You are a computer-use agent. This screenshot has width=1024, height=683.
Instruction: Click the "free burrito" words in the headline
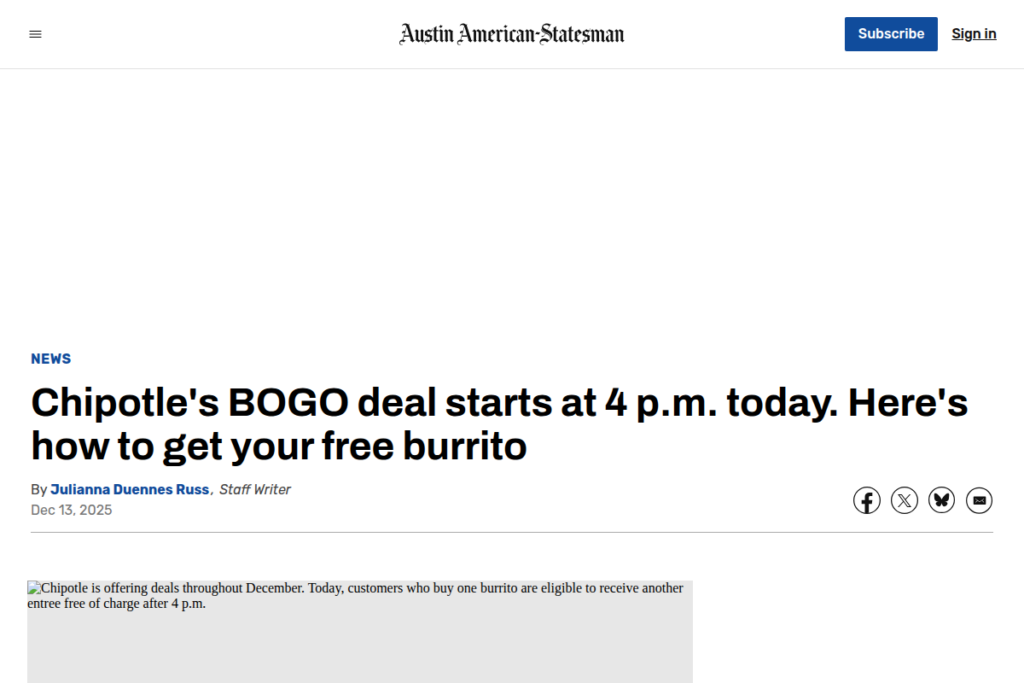423,447
